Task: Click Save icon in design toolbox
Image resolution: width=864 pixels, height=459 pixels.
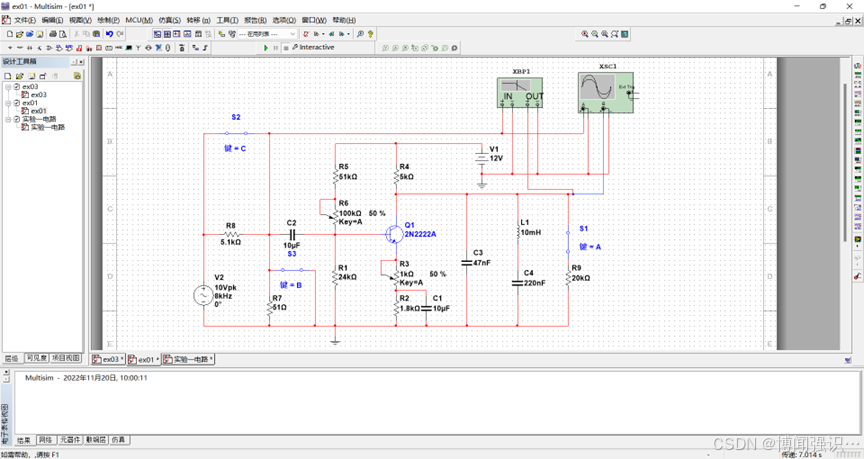Action: pos(31,76)
